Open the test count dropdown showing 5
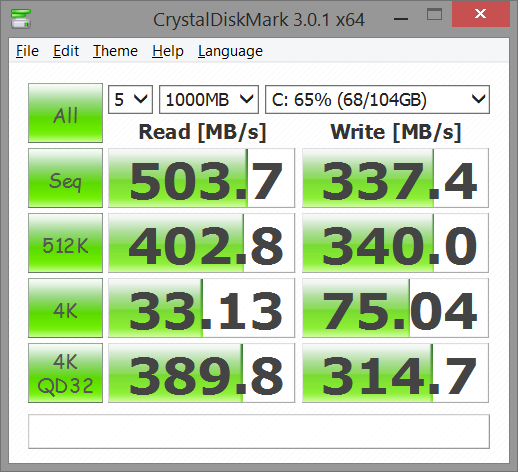The height and width of the screenshot is (472, 518). coord(130,100)
